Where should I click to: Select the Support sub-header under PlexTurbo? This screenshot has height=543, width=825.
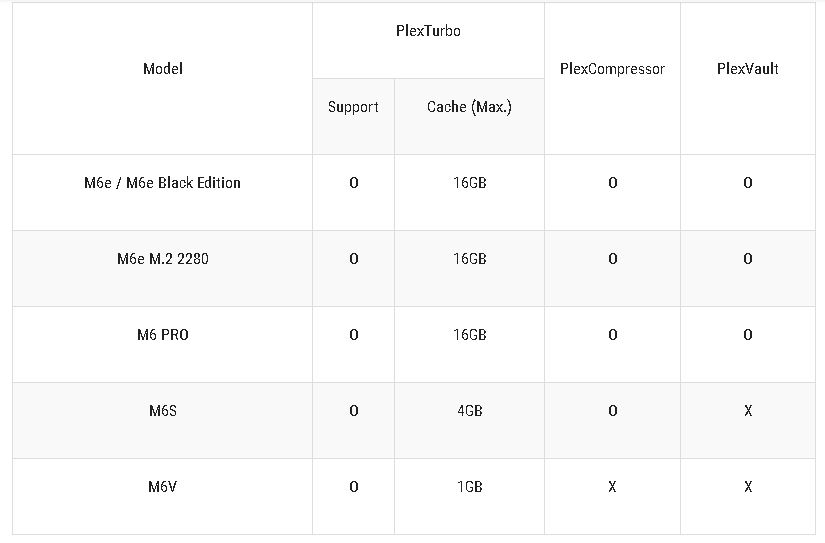tap(353, 107)
